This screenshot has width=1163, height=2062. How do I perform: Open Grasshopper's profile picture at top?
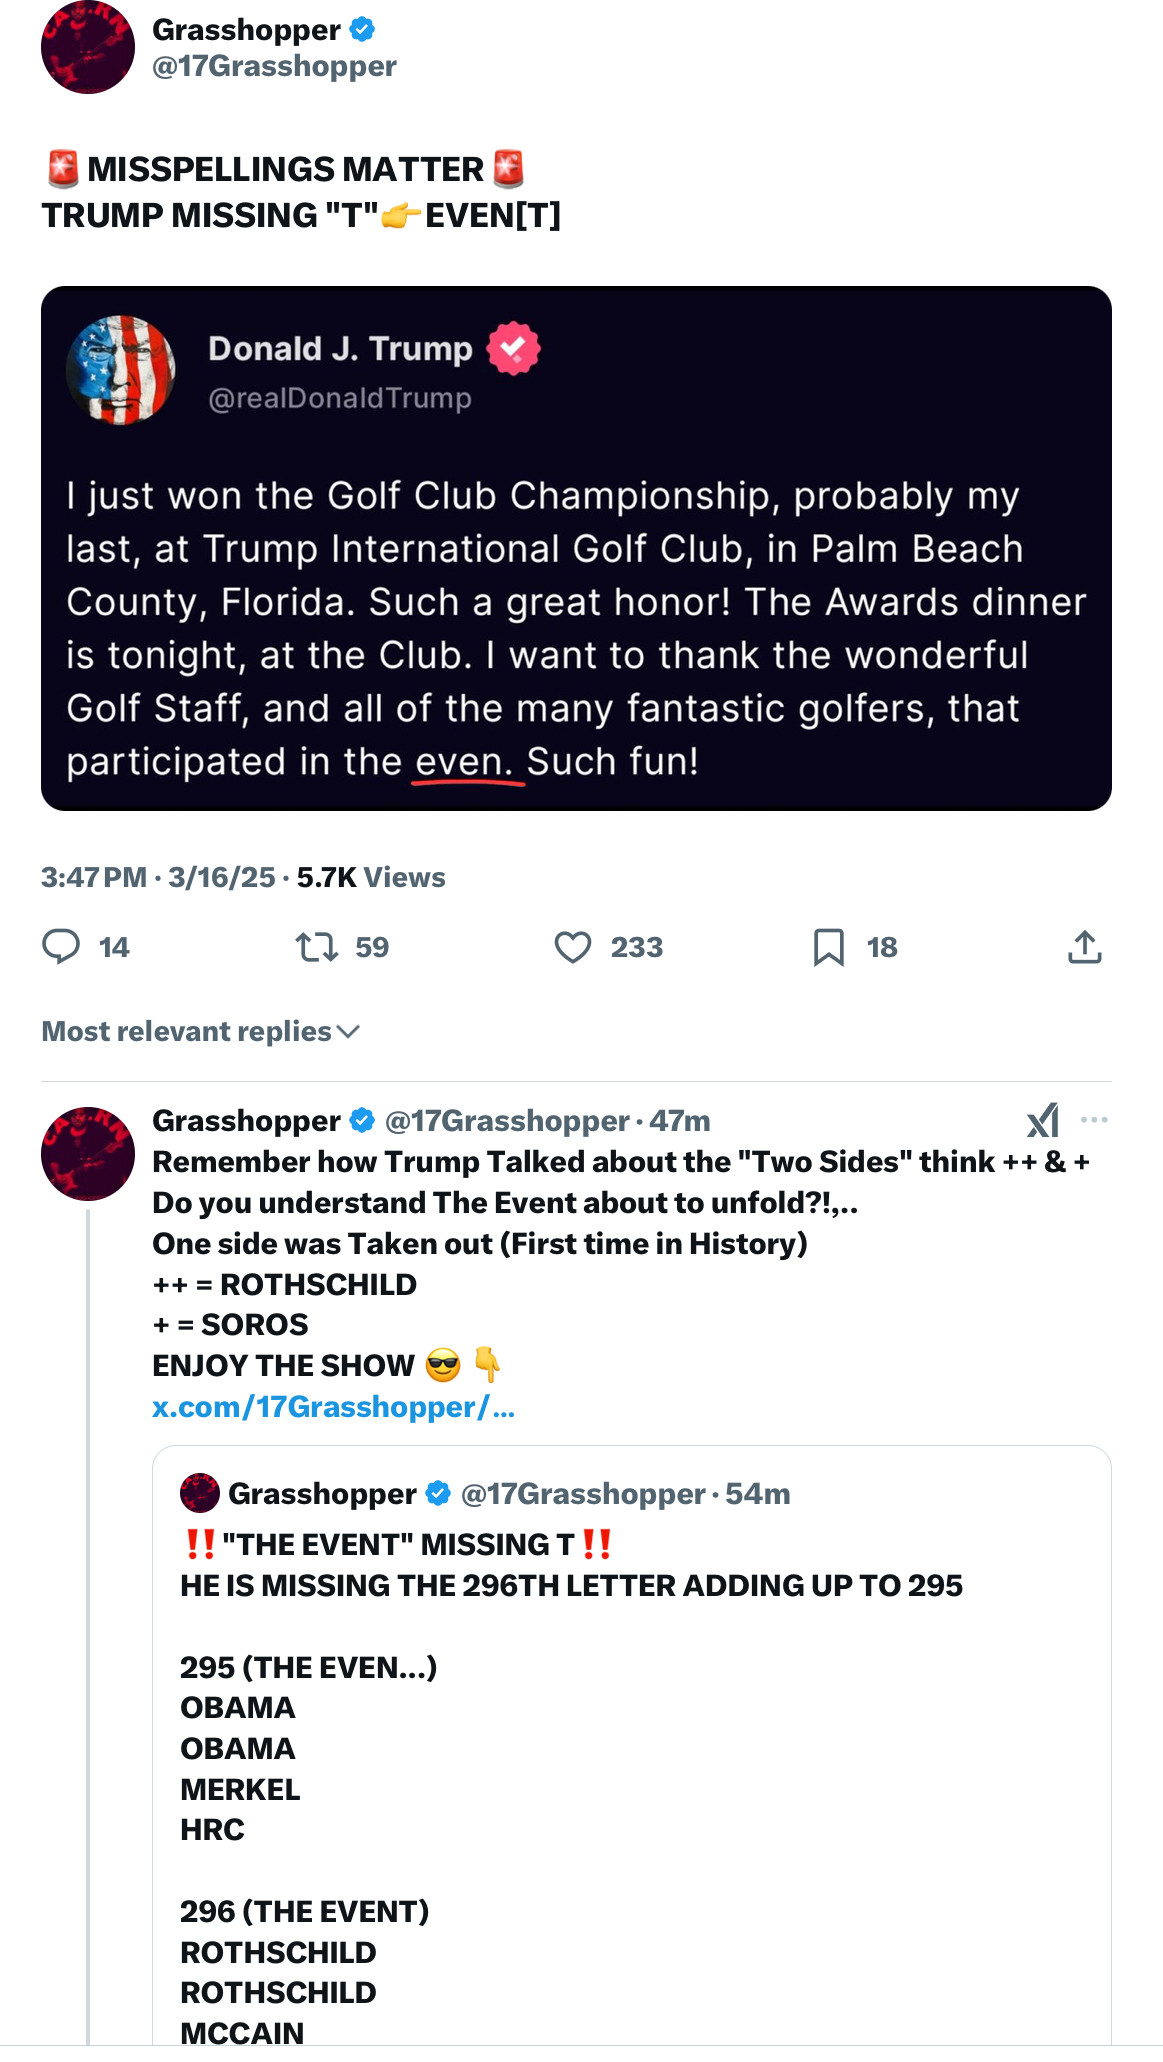pos(88,48)
